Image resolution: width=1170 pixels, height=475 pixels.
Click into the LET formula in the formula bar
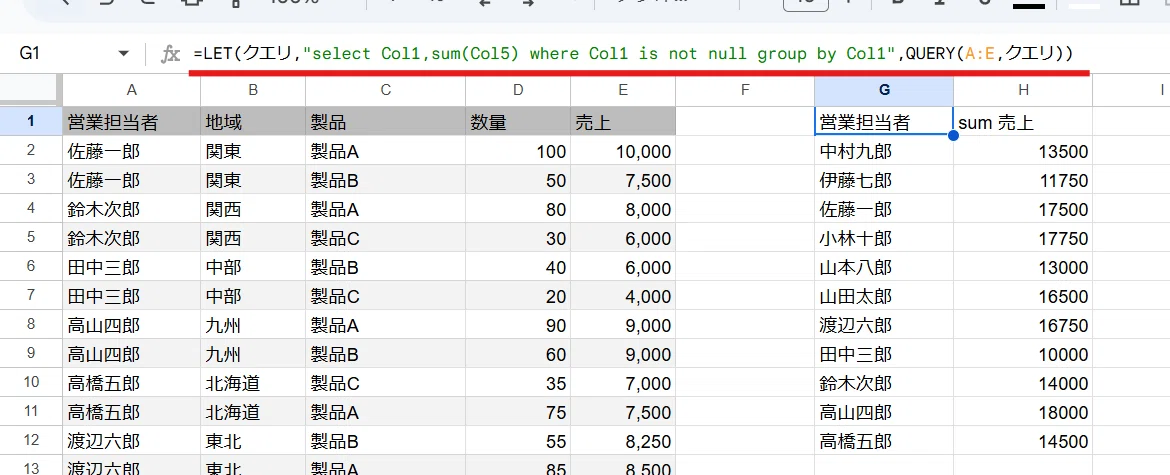[x=633, y=54]
